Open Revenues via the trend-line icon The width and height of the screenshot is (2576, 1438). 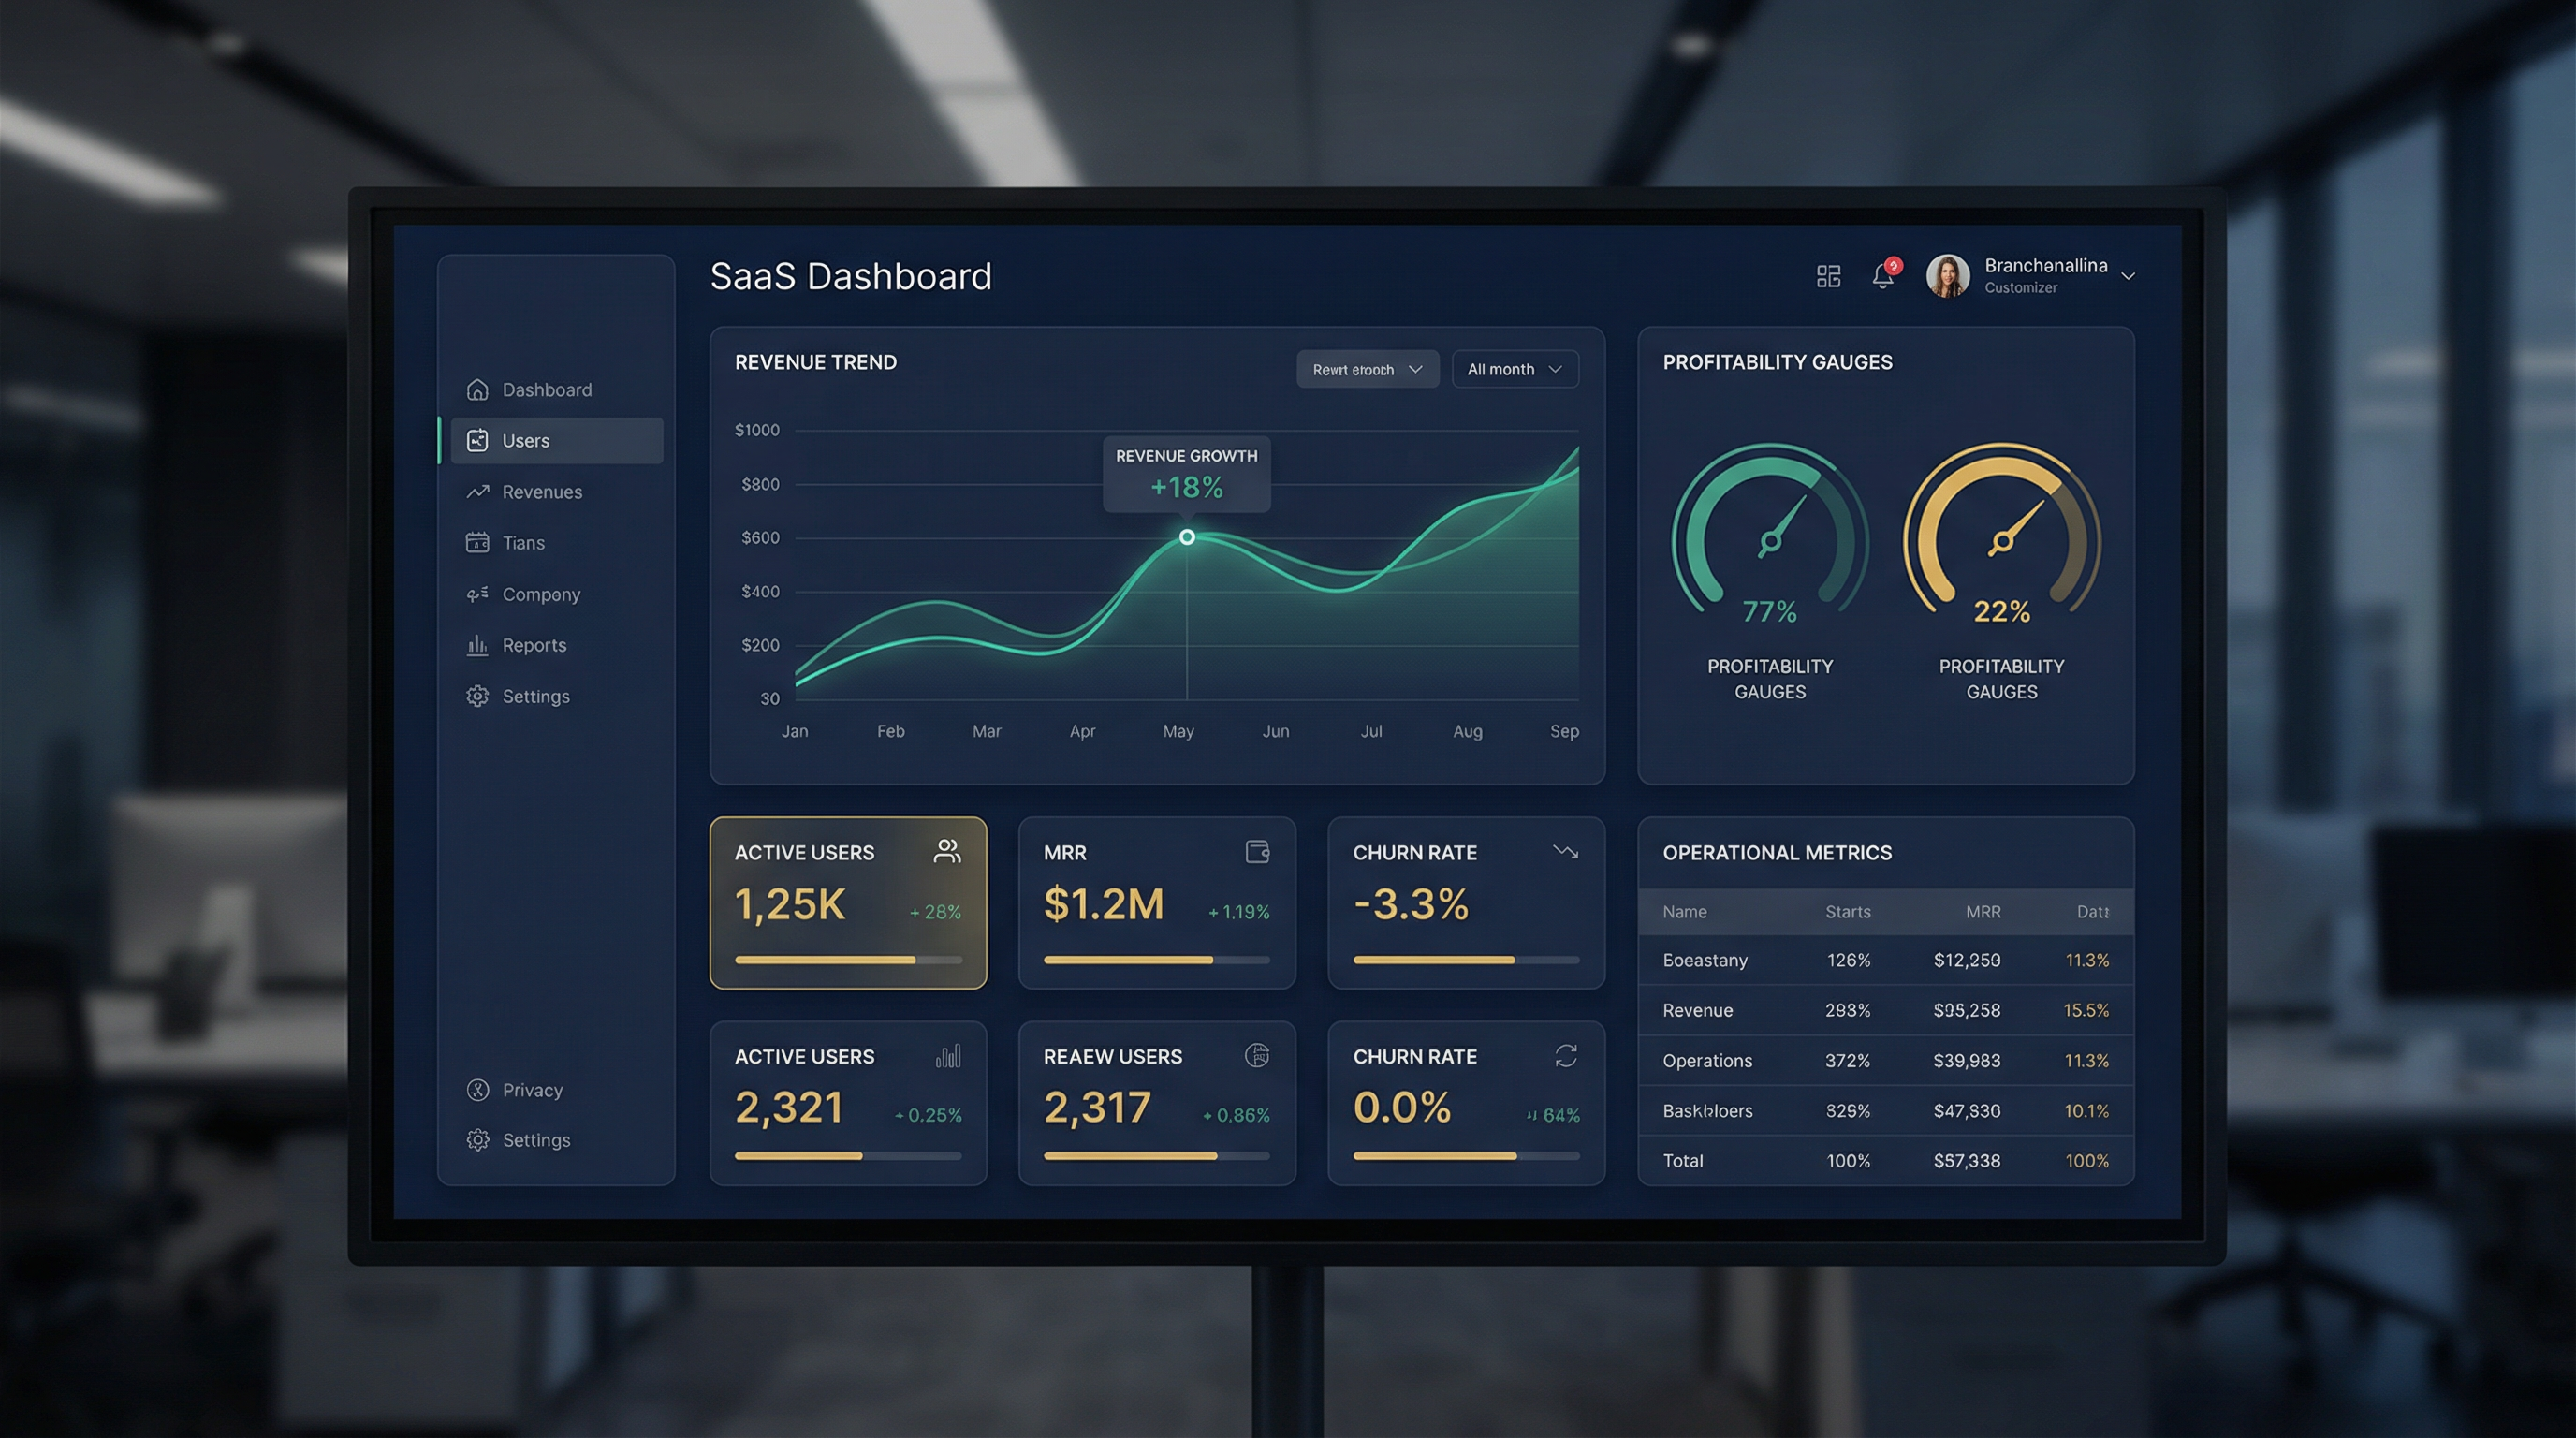(477, 491)
